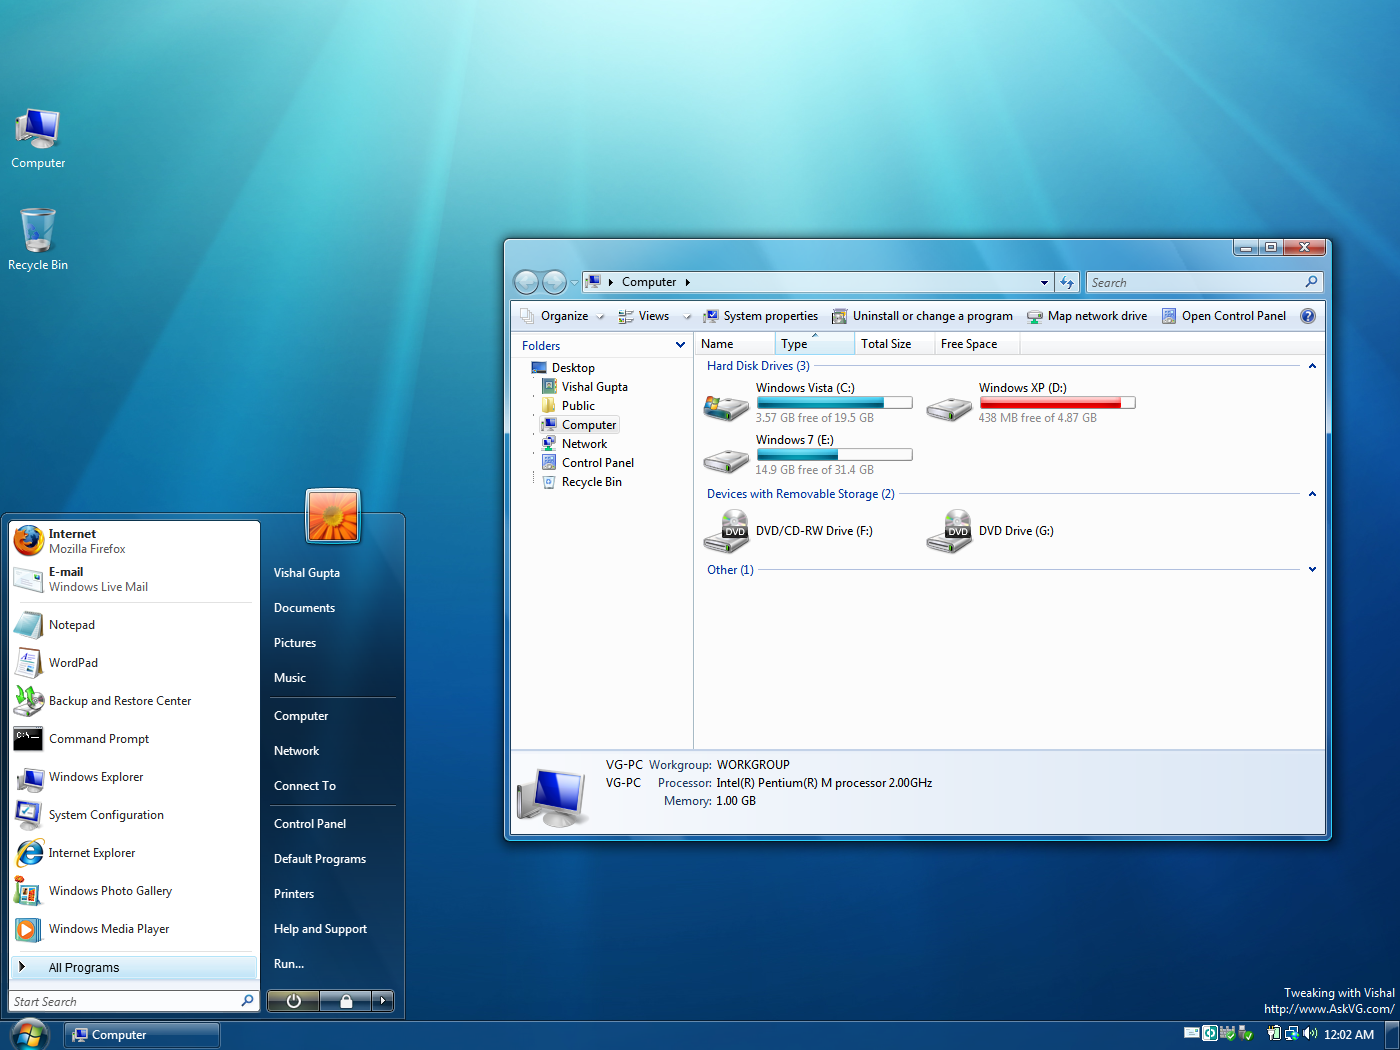Image resolution: width=1400 pixels, height=1050 pixels.
Task: Sort by the Free Space column
Action: 976,344
